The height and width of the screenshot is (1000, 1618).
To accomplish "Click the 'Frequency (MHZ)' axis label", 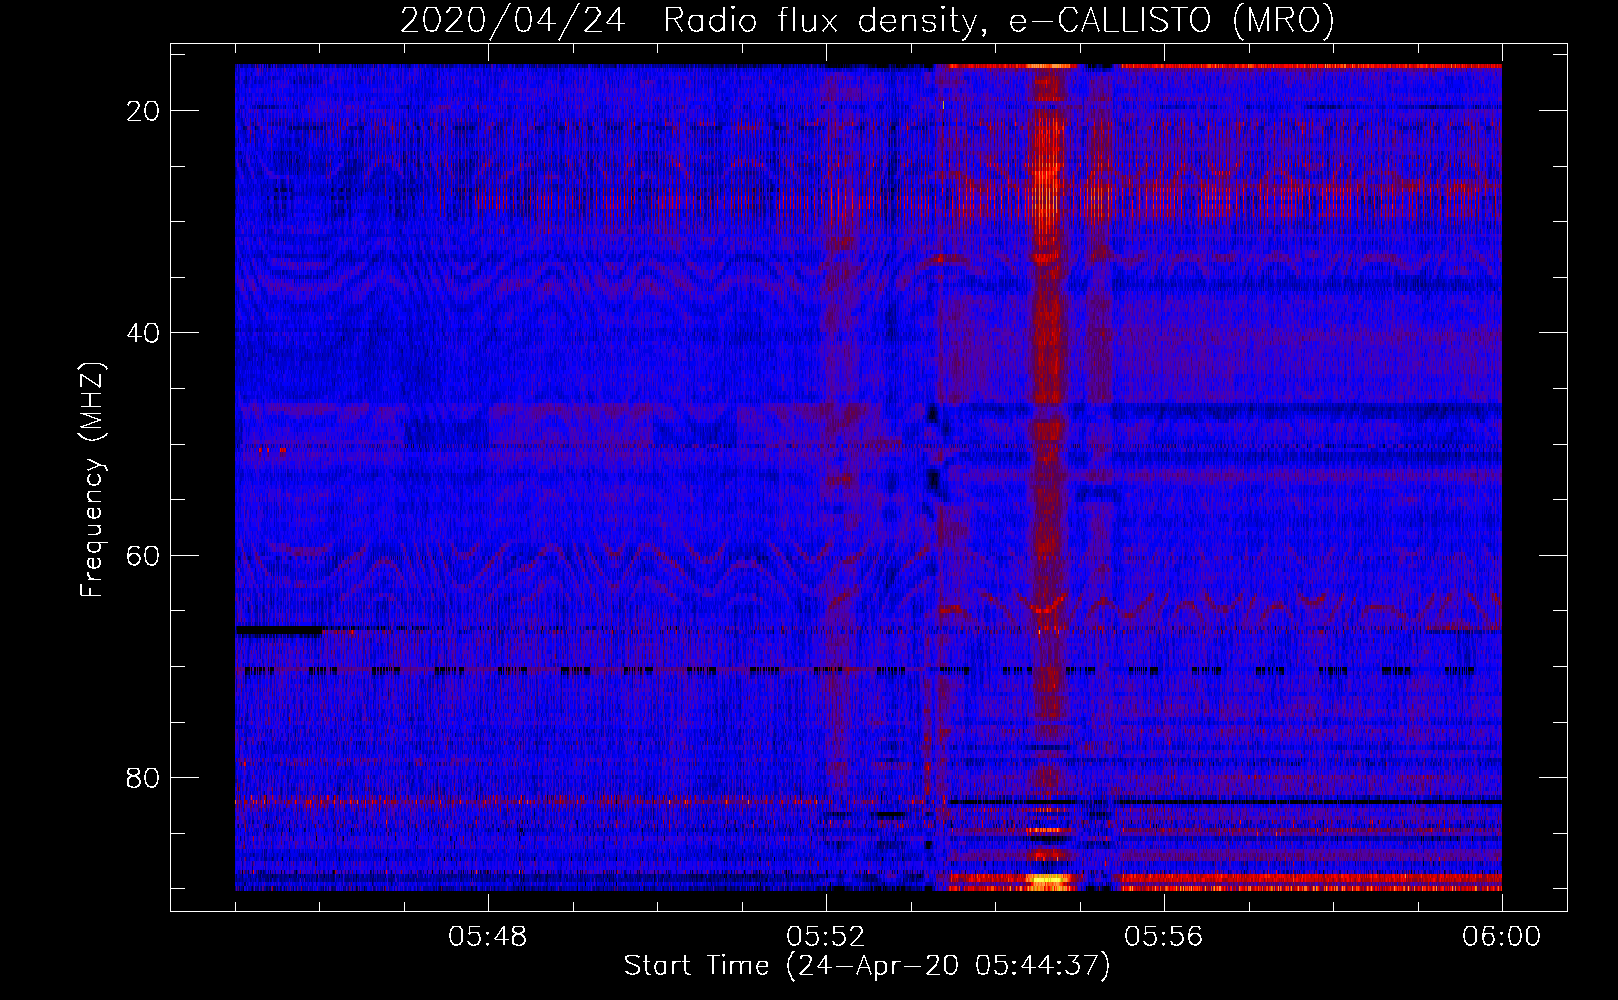I will point(92,480).
